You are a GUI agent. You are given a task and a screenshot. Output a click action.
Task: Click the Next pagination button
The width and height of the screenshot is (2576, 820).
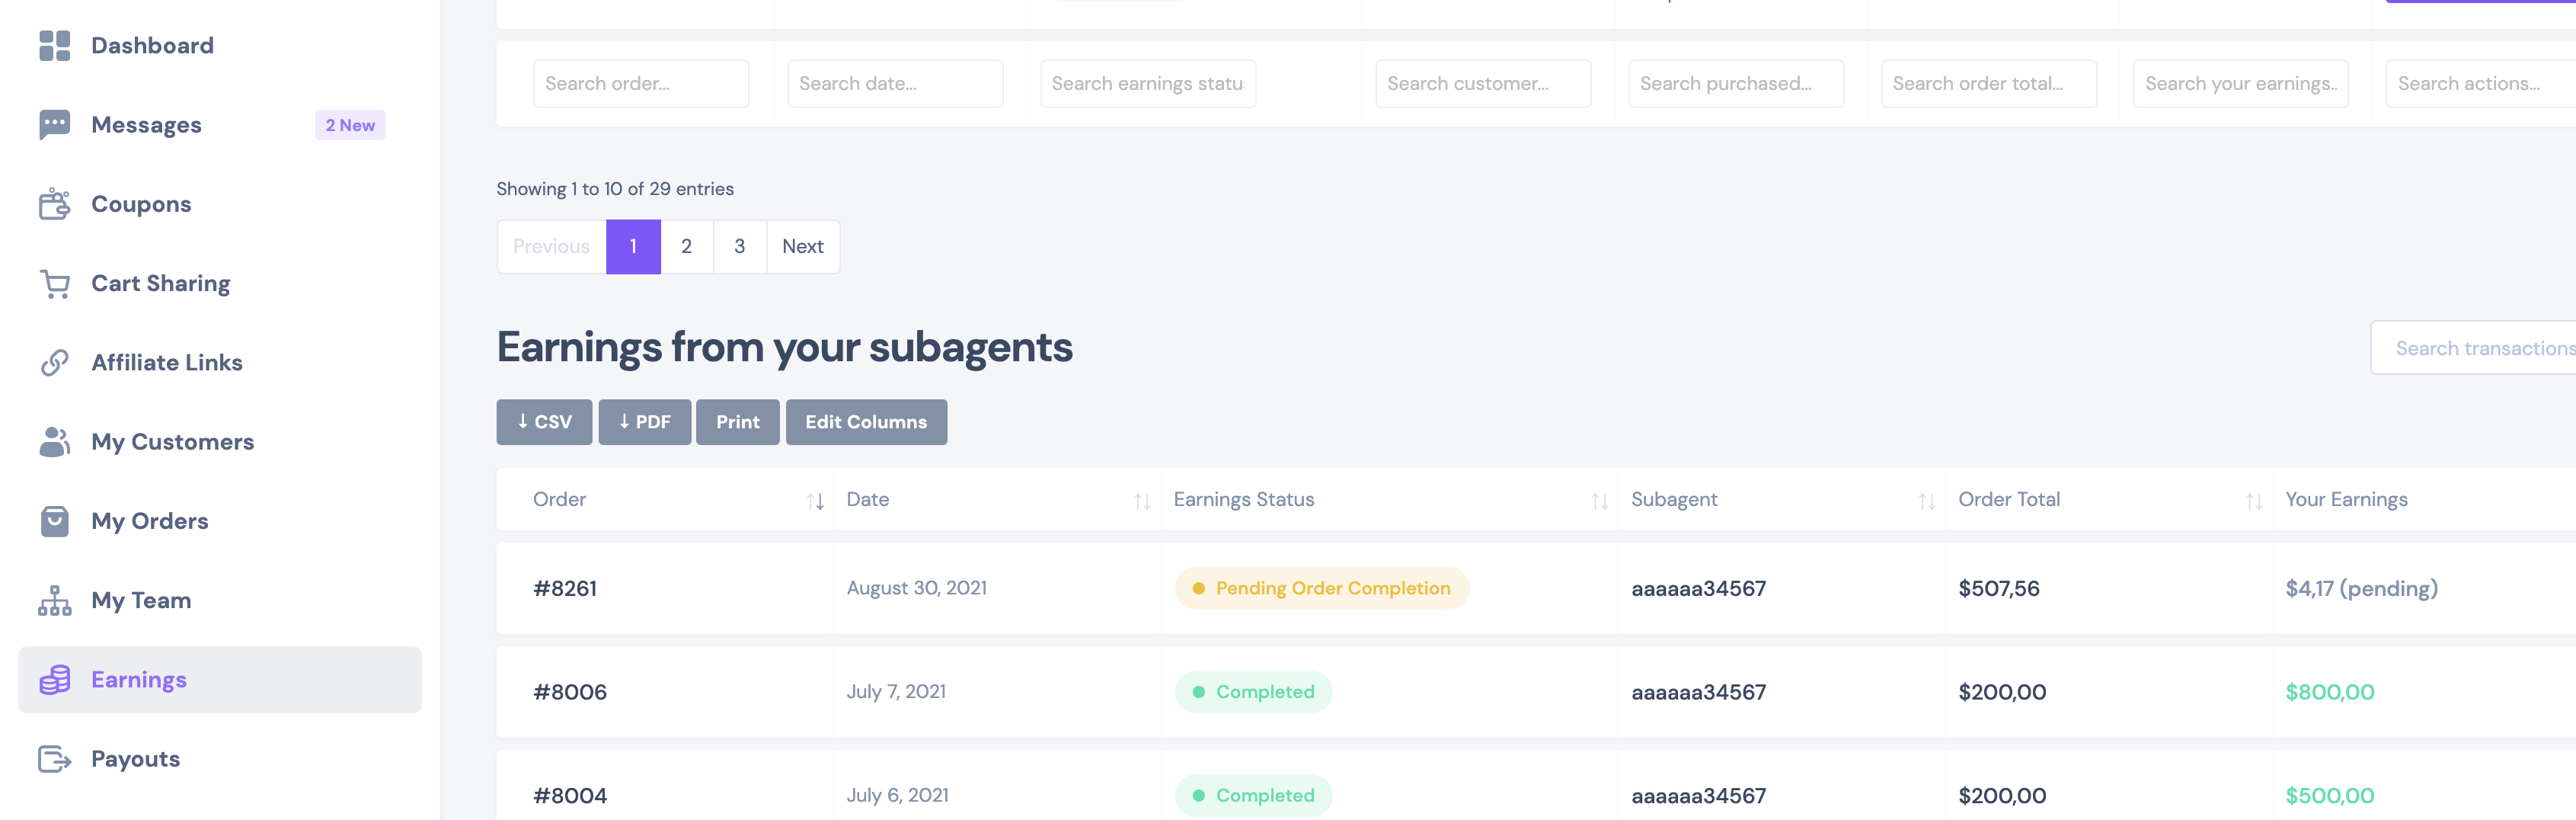click(x=803, y=247)
